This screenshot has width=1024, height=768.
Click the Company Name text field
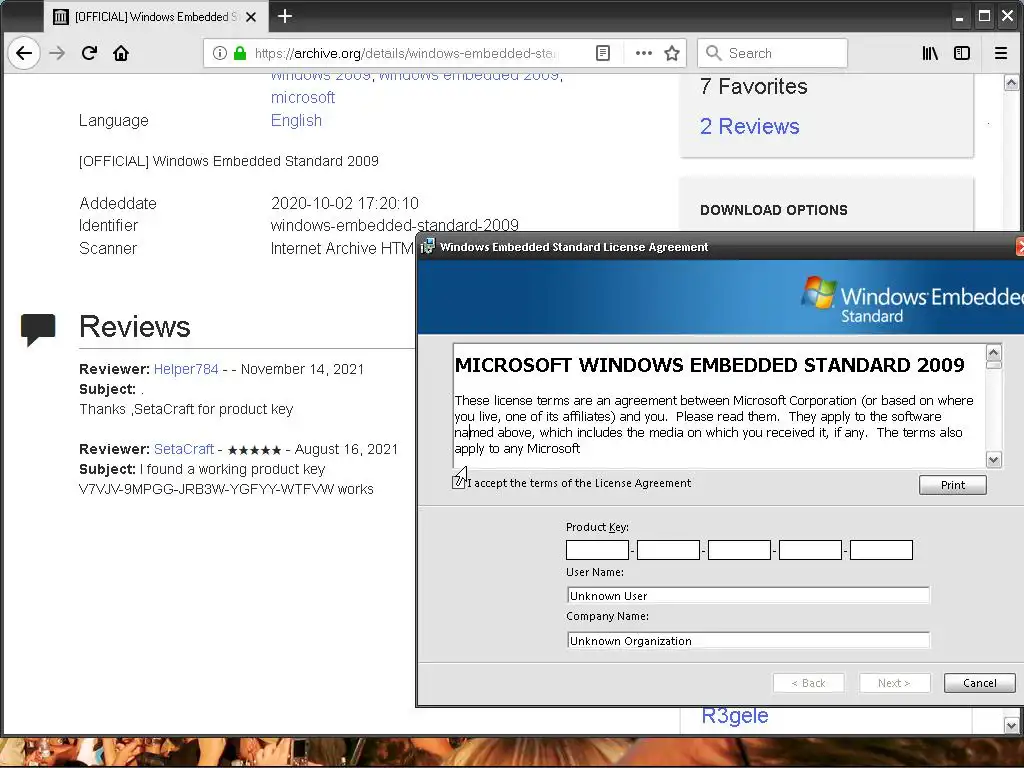[x=748, y=640]
